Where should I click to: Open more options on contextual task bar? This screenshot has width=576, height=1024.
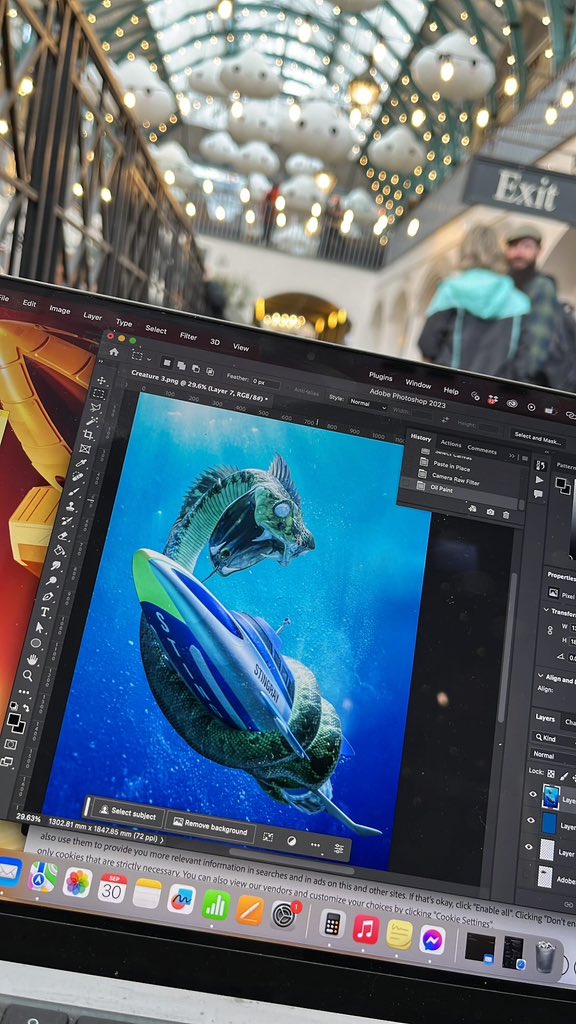[x=315, y=844]
